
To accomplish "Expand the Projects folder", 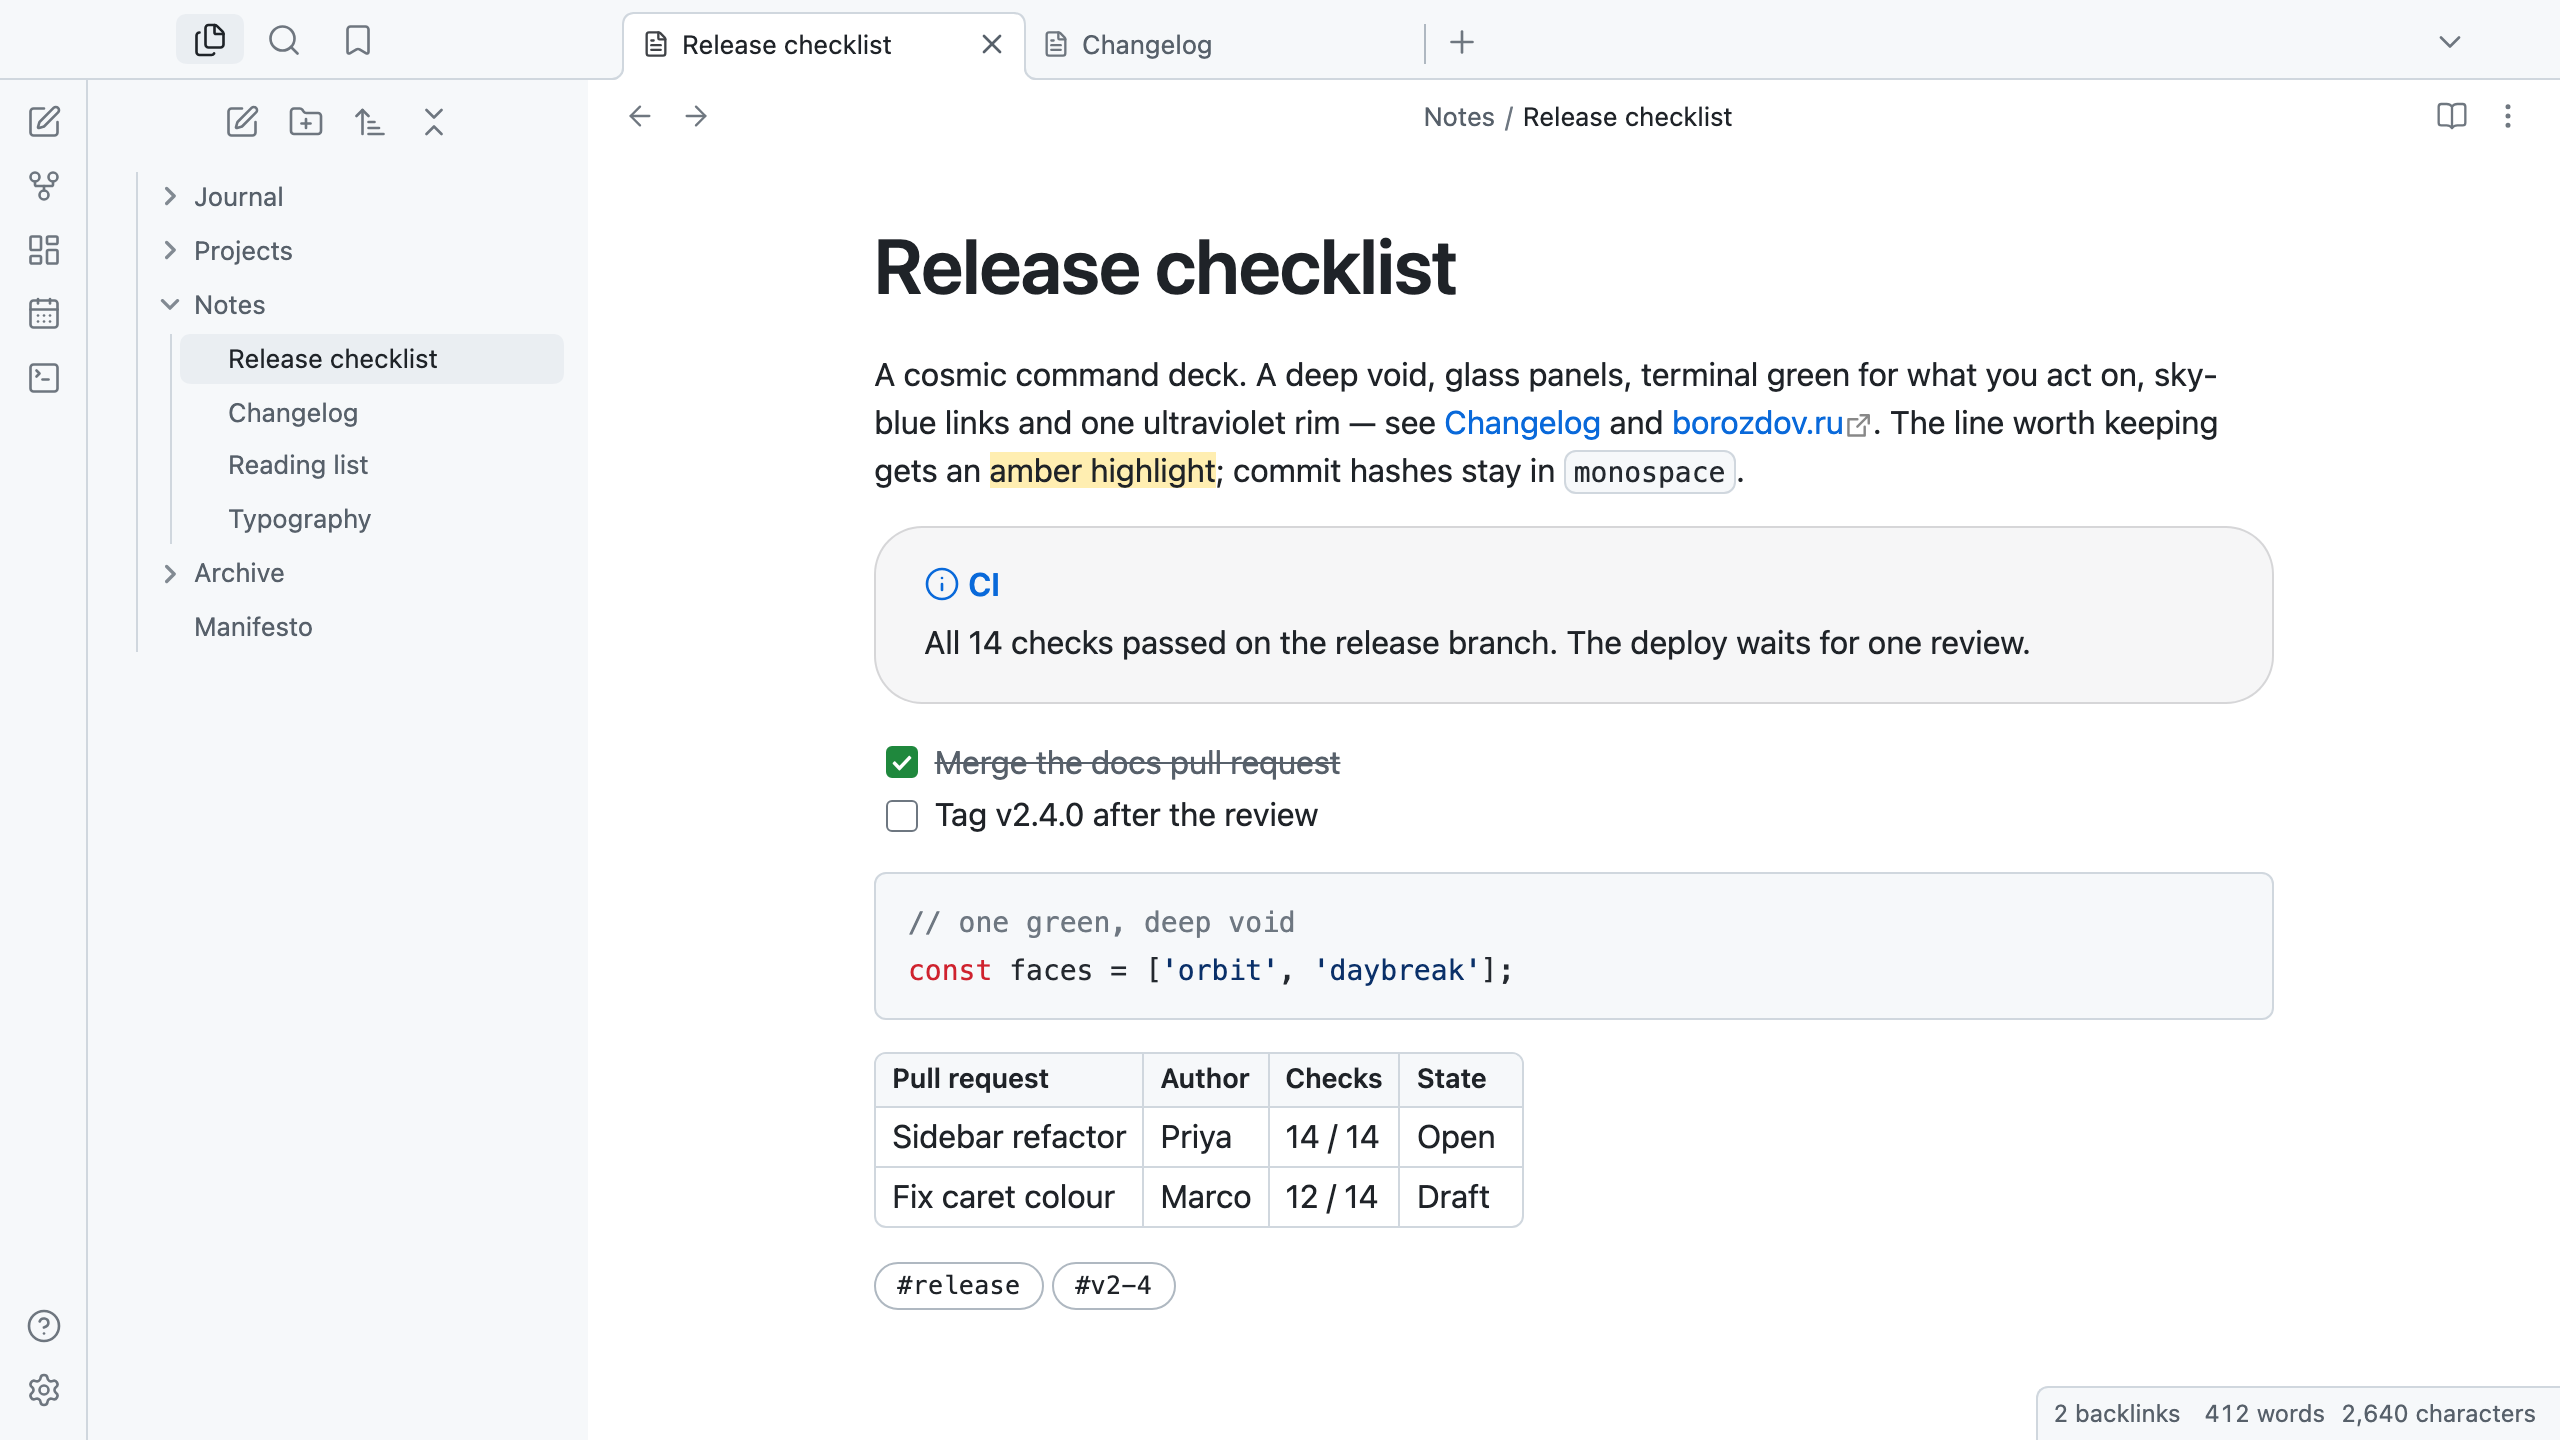I will pyautogui.click(x=170, y=251).
